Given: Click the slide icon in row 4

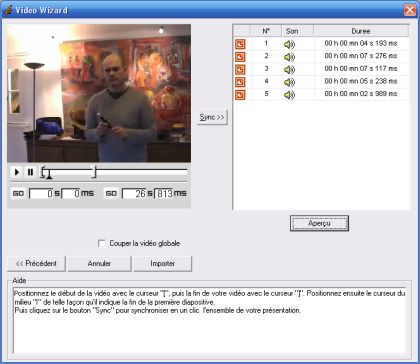Looking at the screenshot, I should coord(240,82).
